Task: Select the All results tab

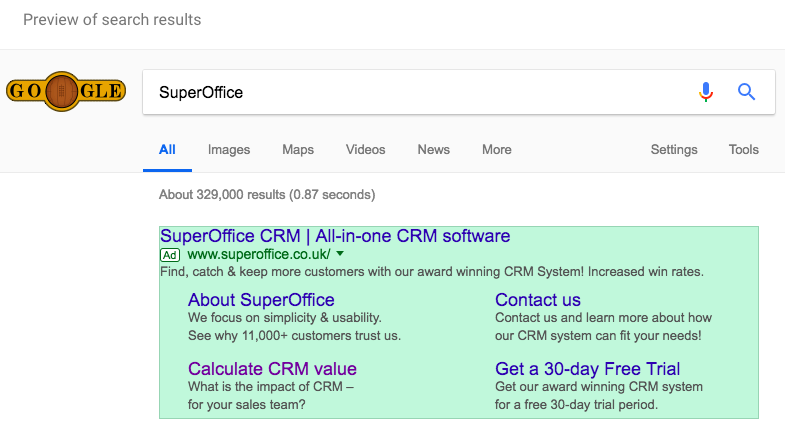Action: (x=167, y=150)
